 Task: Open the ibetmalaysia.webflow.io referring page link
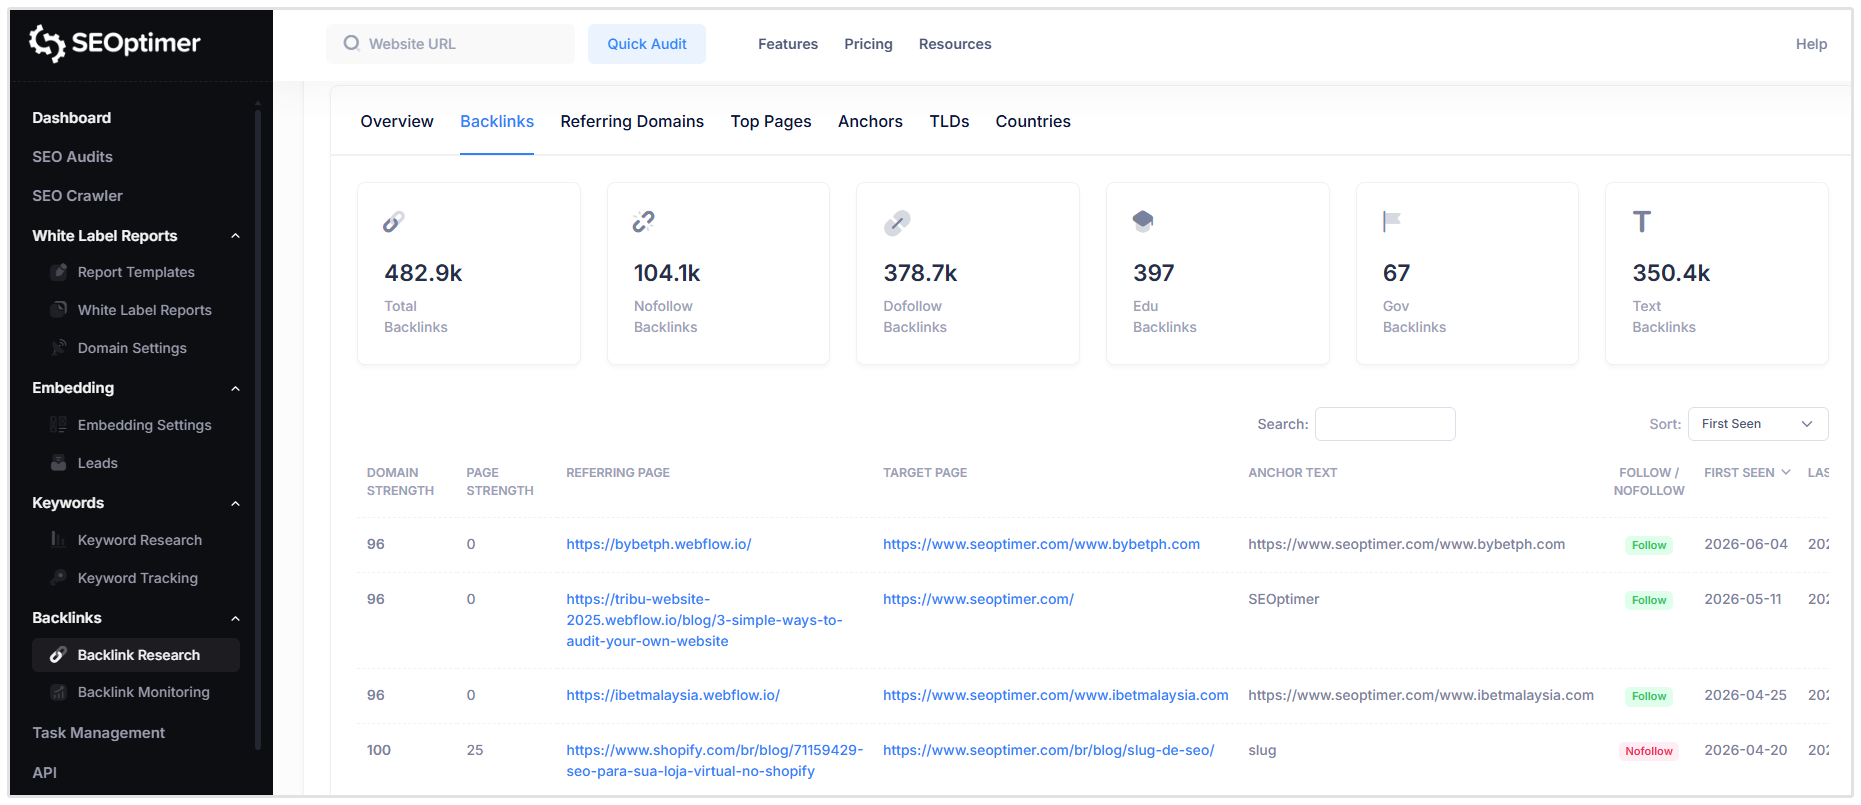point(673,695)
